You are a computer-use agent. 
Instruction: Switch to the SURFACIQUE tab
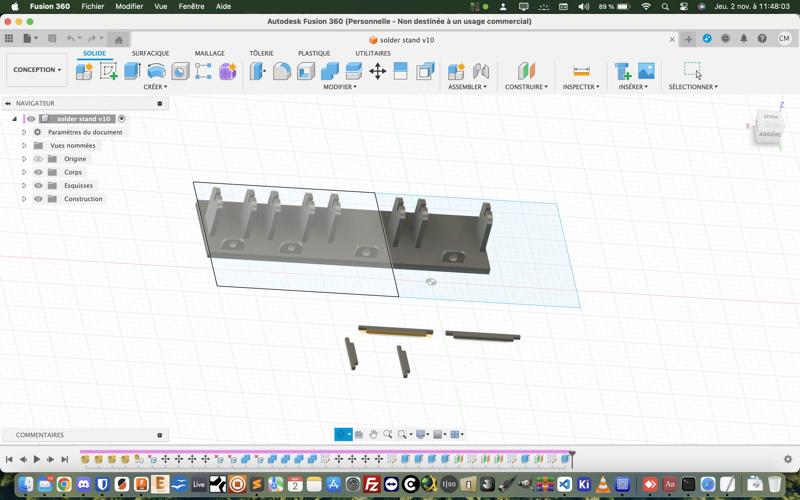pos(150,53)
